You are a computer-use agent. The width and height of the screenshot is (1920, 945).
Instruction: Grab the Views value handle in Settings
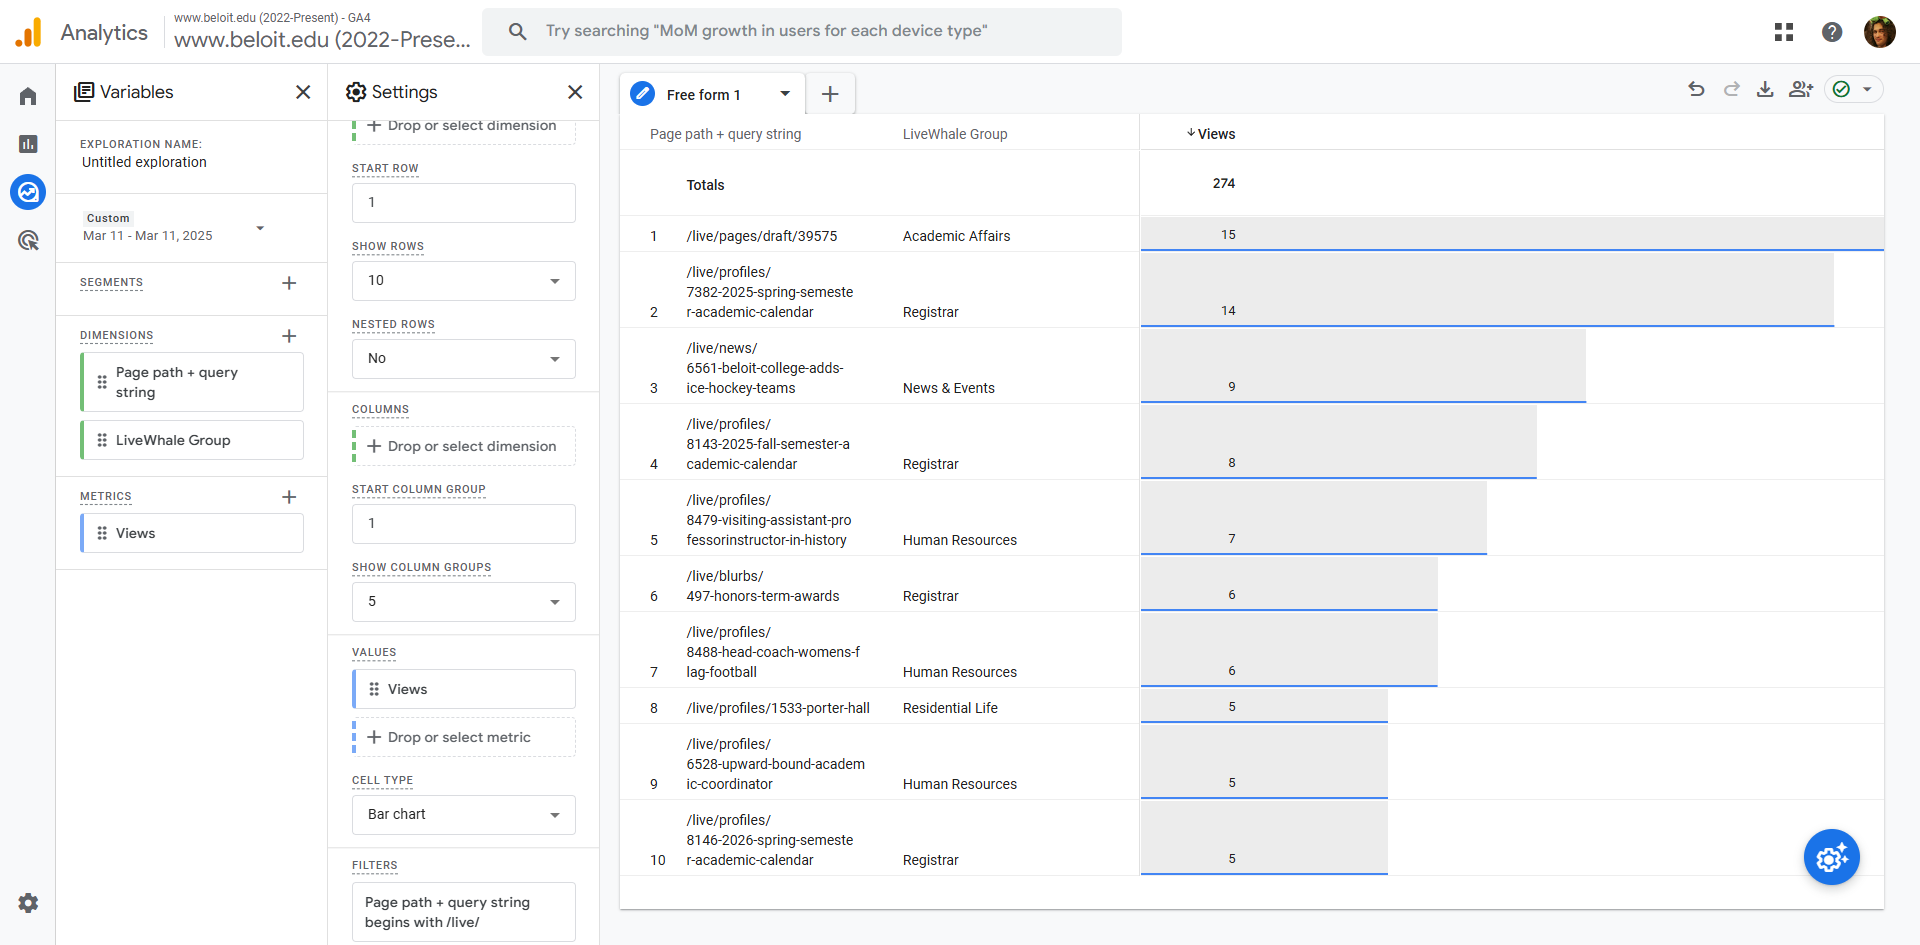click(x=374, y=689)
